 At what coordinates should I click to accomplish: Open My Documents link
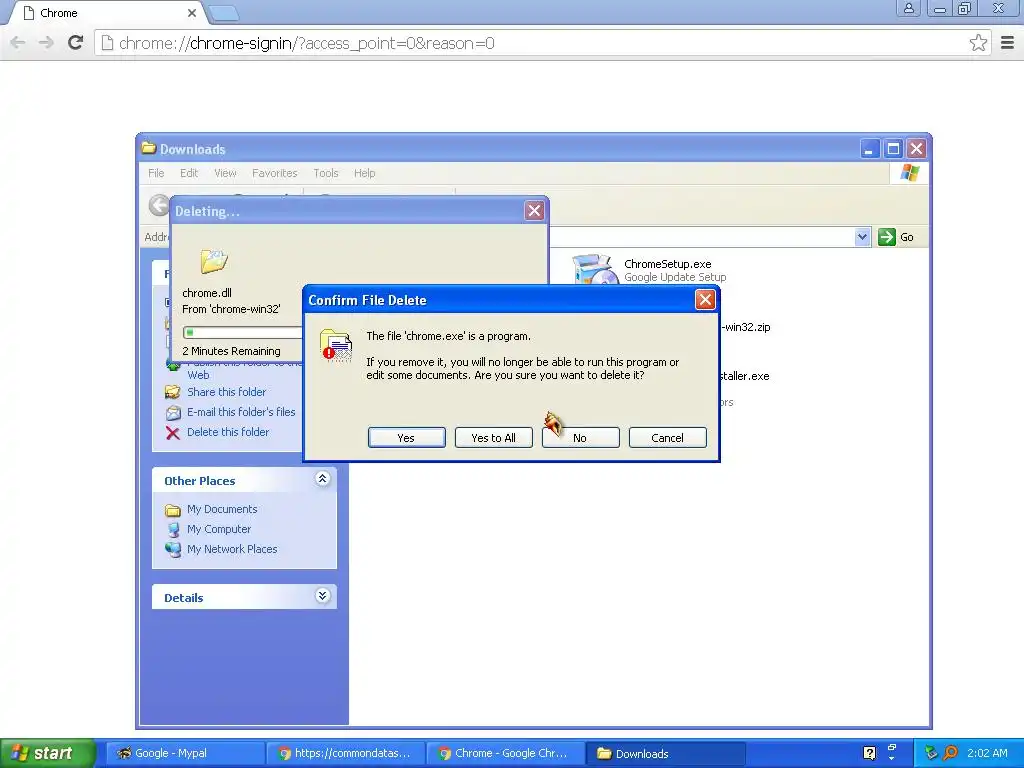[222, 509]
